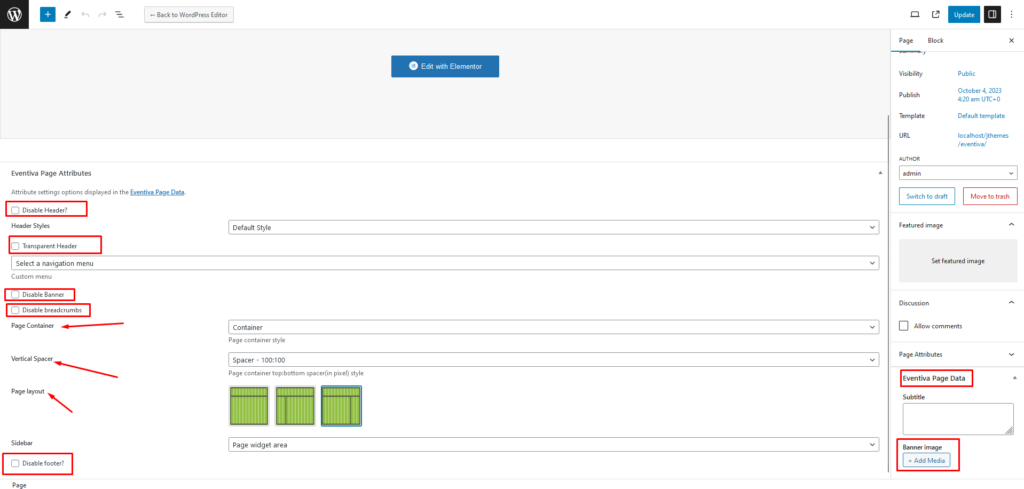Switch to the Block tab
This screenshot has width=1024, height=489.
coord(935,40)
